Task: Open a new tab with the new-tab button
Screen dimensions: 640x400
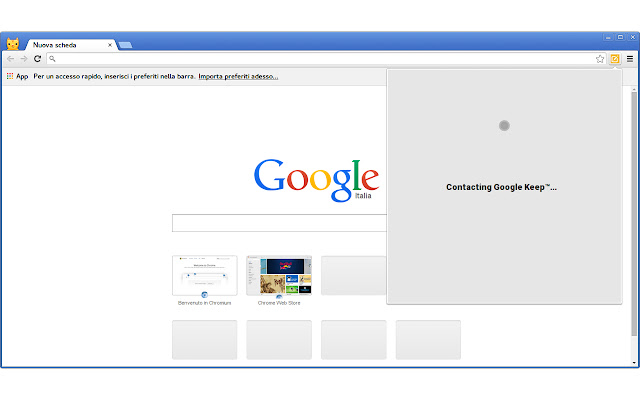Action: pyautogui.click(x=125, y=45)
